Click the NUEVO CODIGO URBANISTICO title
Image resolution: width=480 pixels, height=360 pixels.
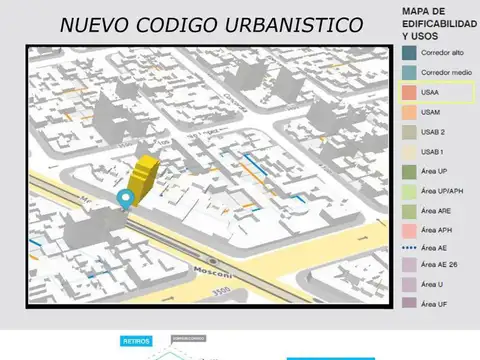[x=211, y=25]
